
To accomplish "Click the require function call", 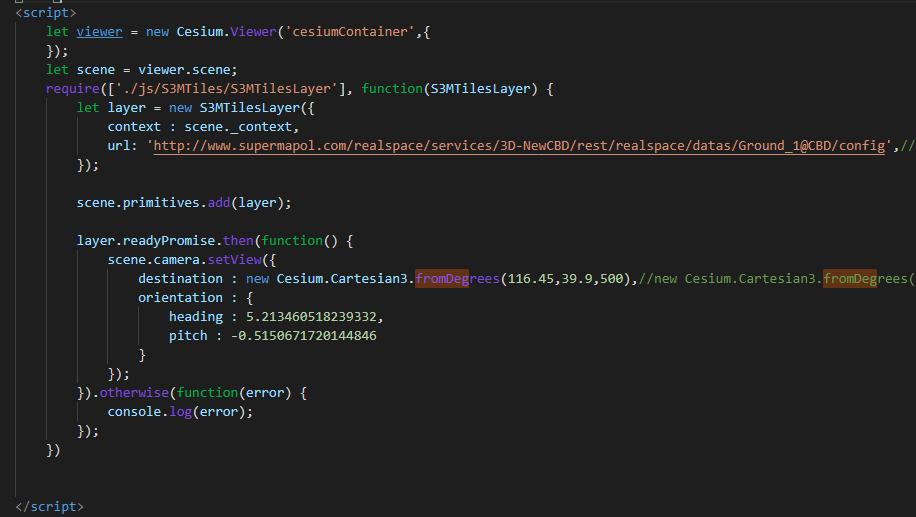I will click(73, 89).
